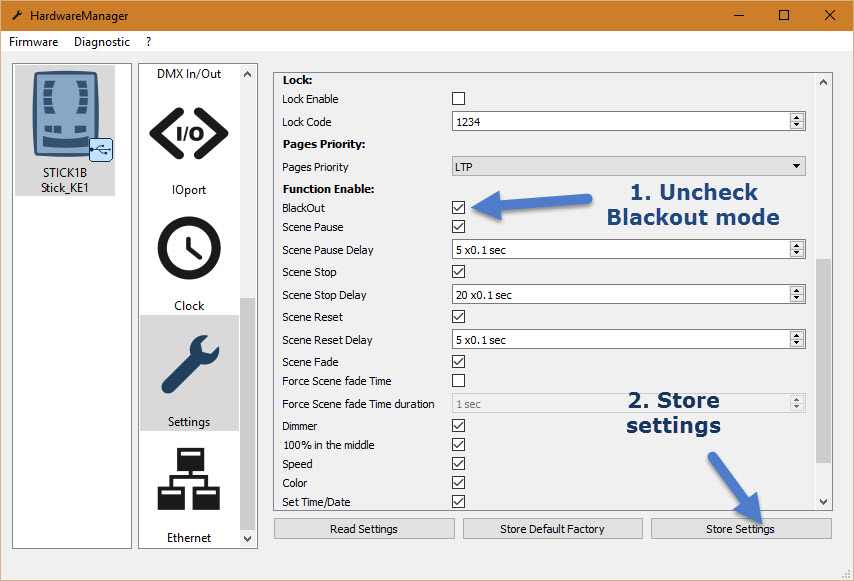Screen dimensions: 854x581
Task: Toggle the Scene Pause checkbox
Action: point(459,227)
